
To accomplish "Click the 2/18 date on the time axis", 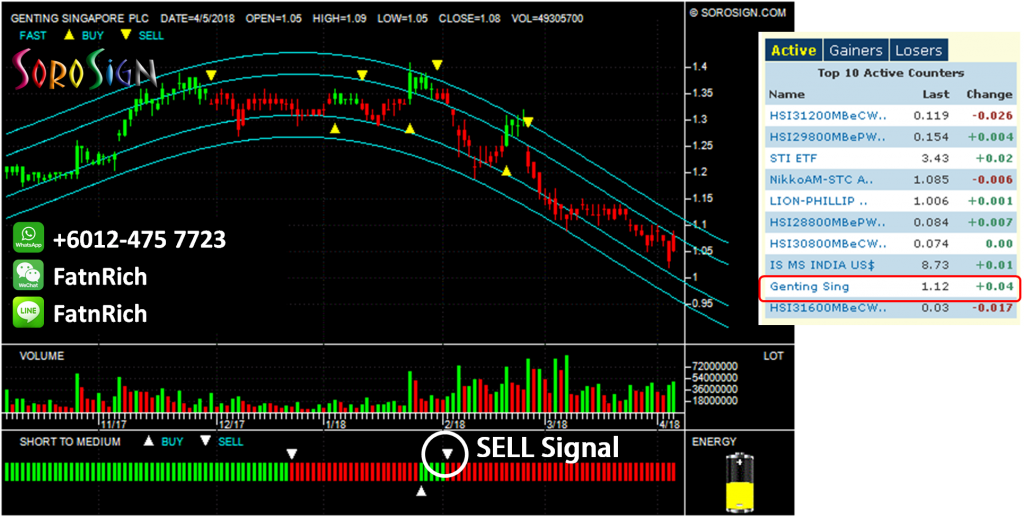I will [455, 424].
